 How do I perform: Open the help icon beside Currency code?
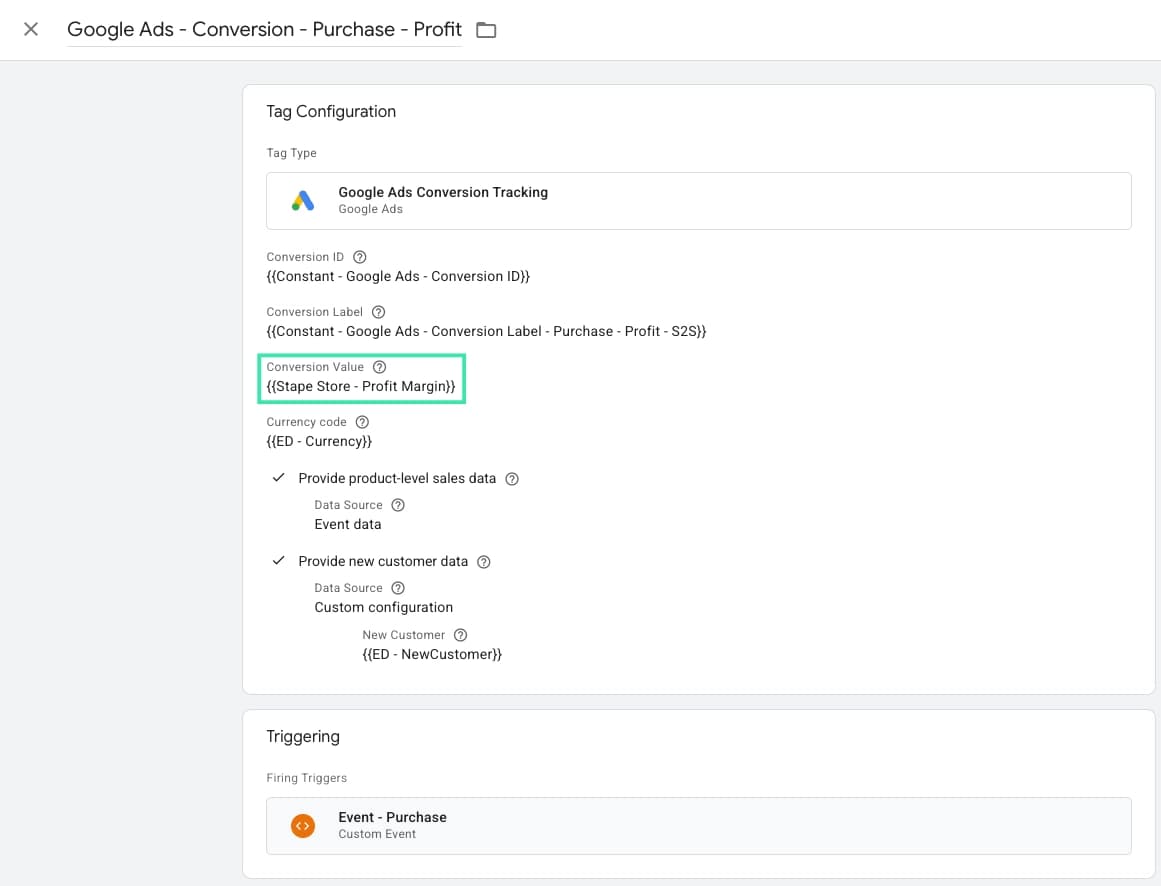[x=361, y=421]
